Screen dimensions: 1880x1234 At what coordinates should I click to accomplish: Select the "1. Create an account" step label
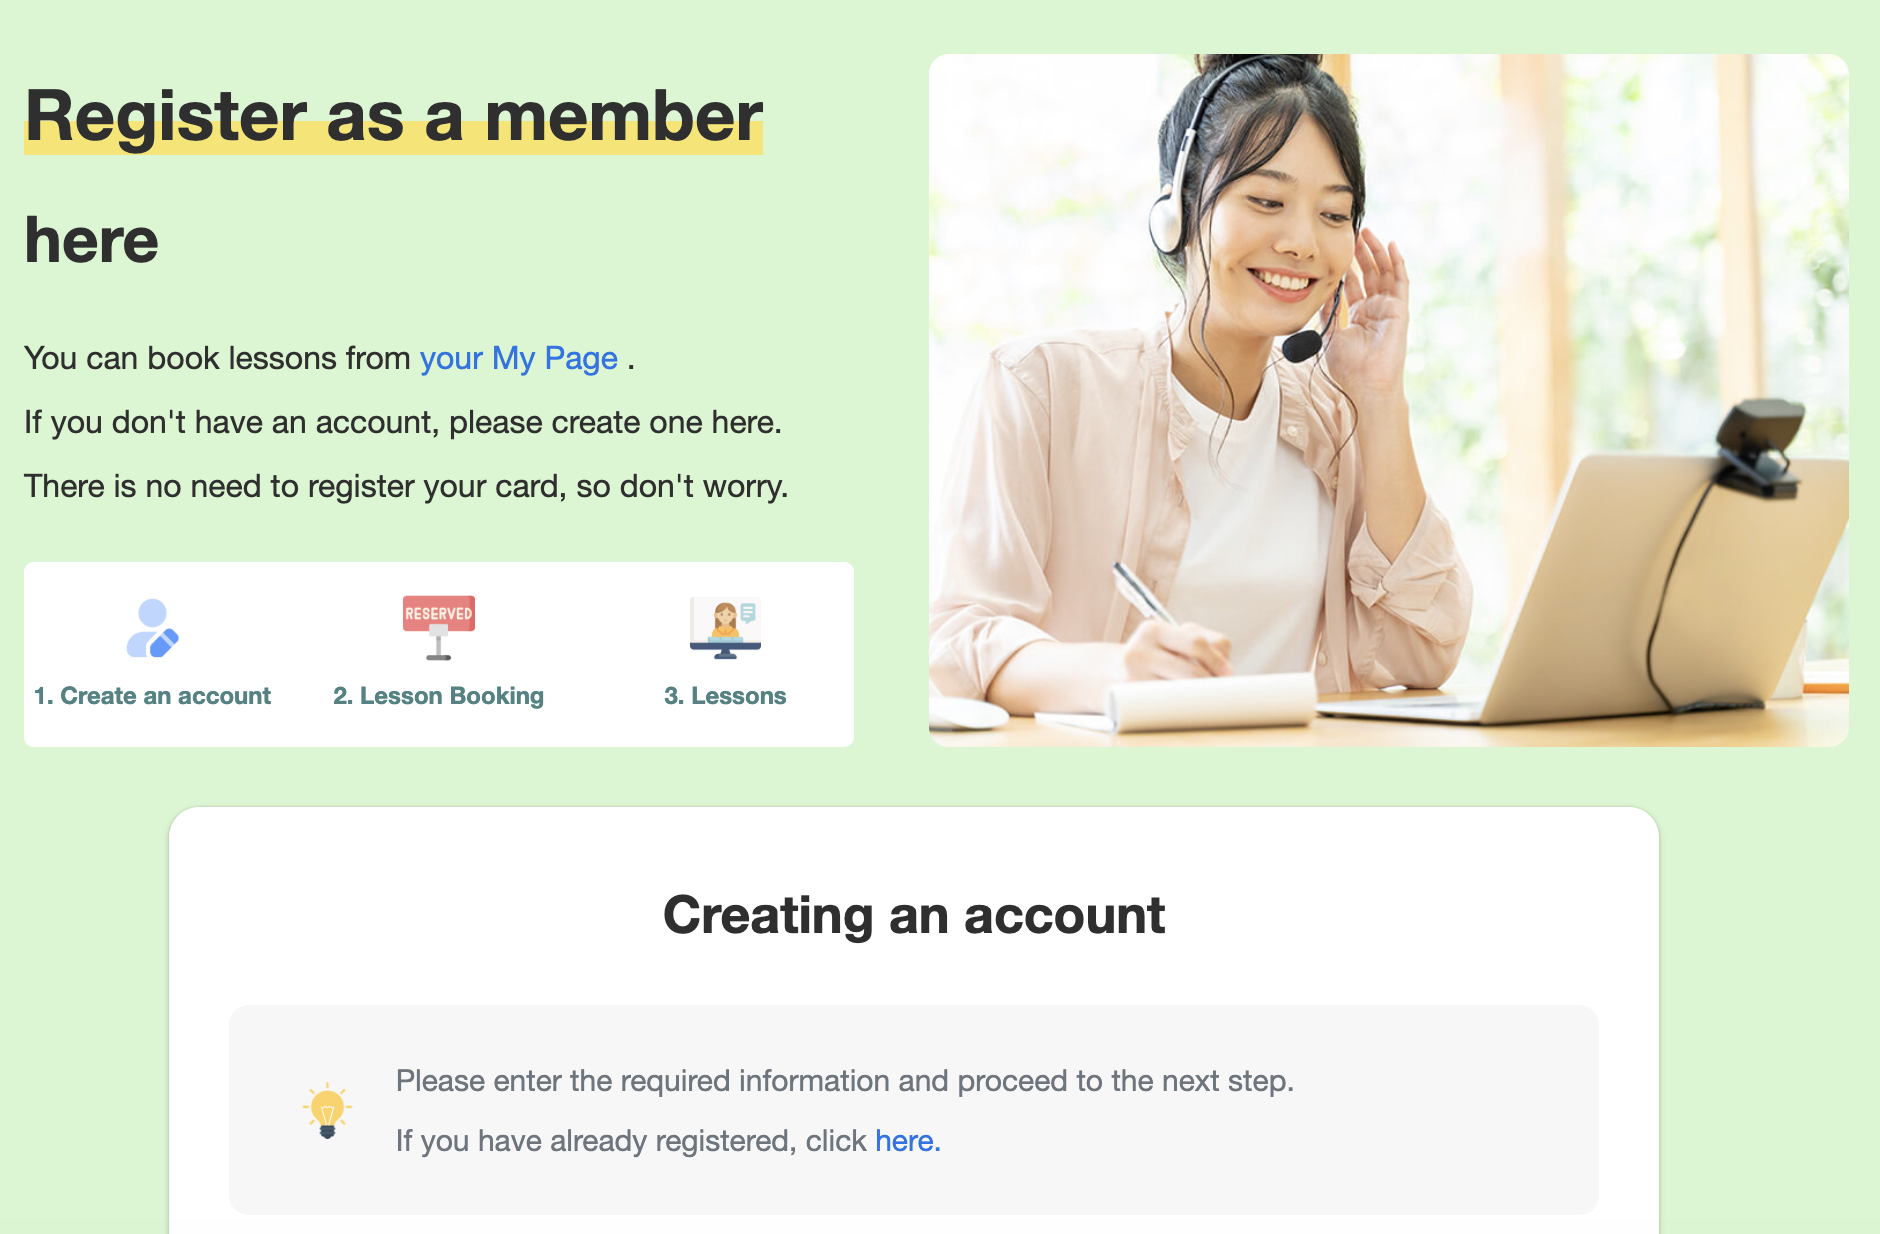pyautogui.click(x=152, y=696)
